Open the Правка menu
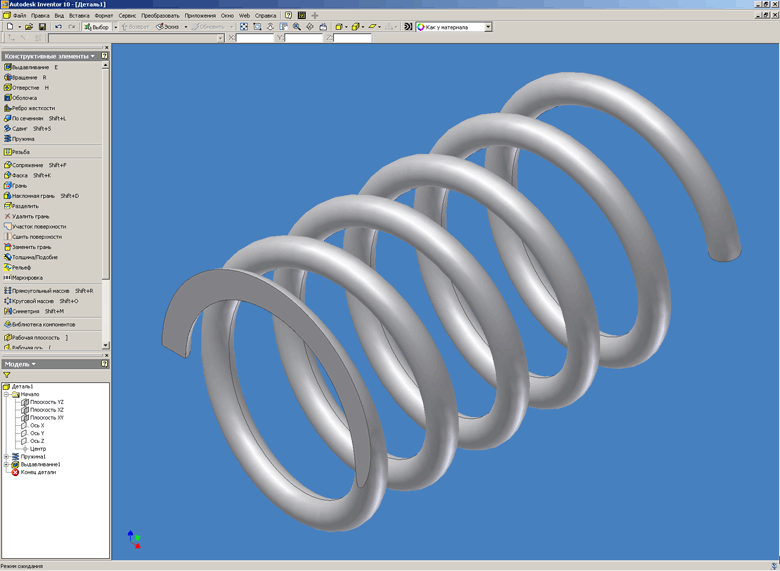The width and height of the screenshot is (780, 571). (x=40, y=15)
